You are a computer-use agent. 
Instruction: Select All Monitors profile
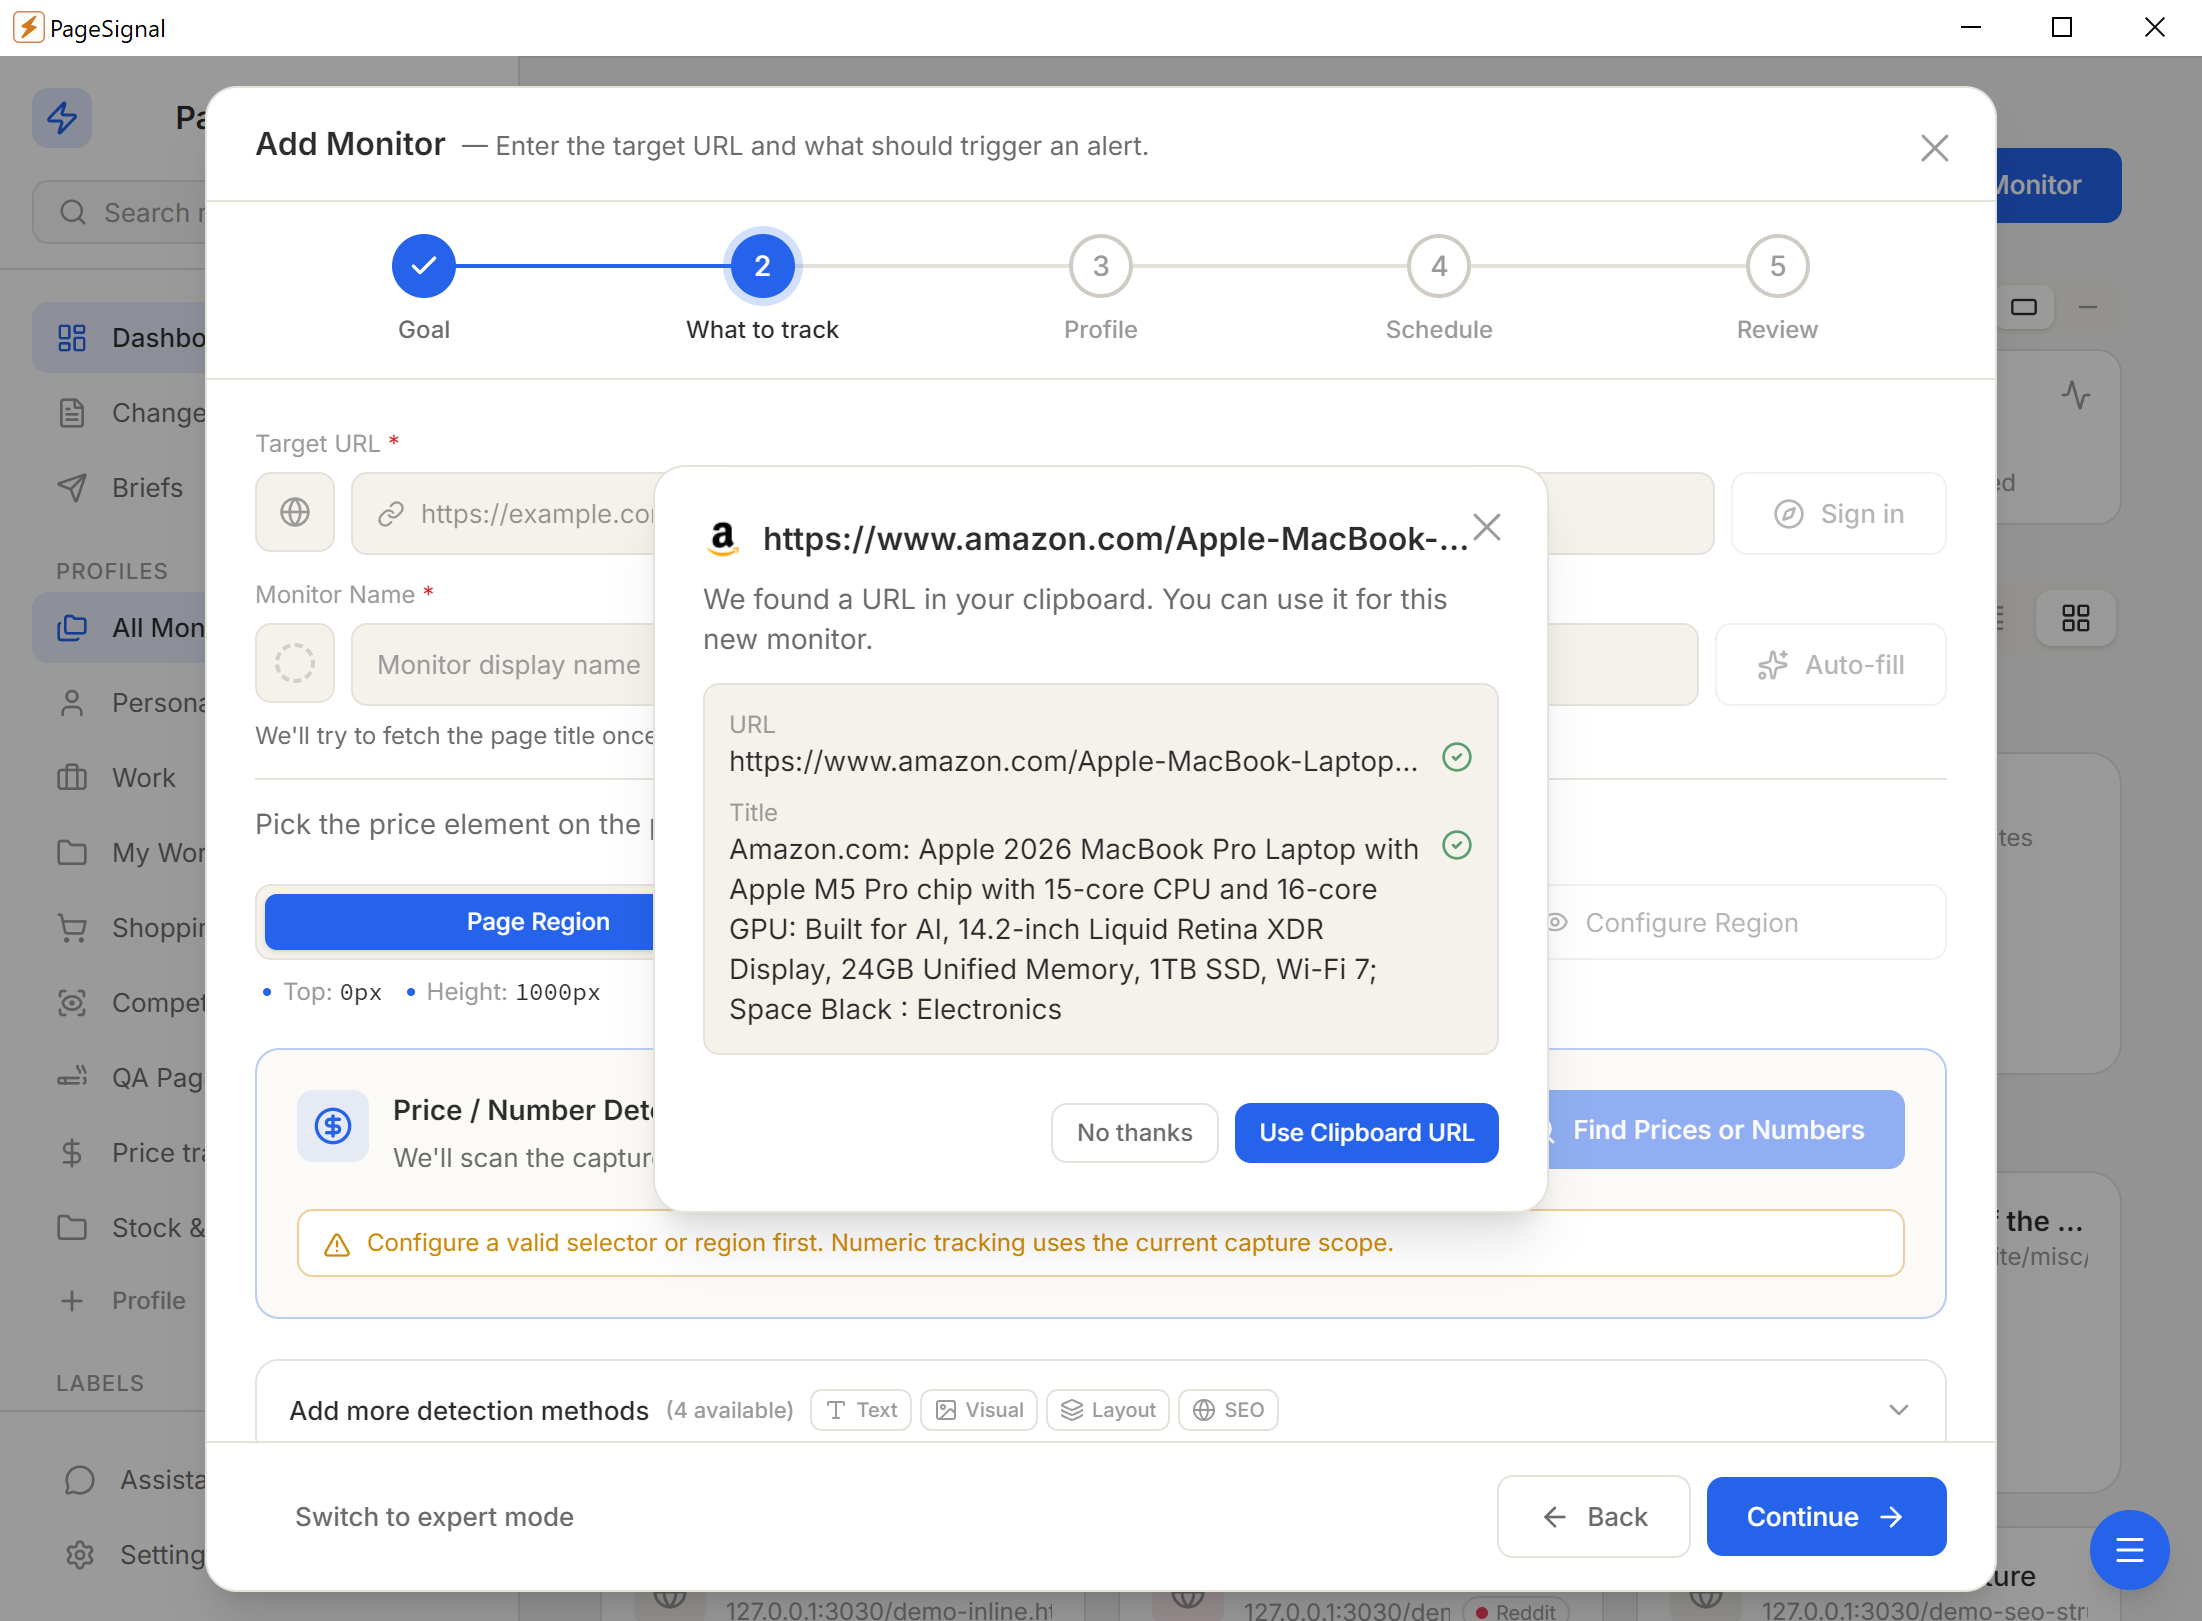coord(120,627)
